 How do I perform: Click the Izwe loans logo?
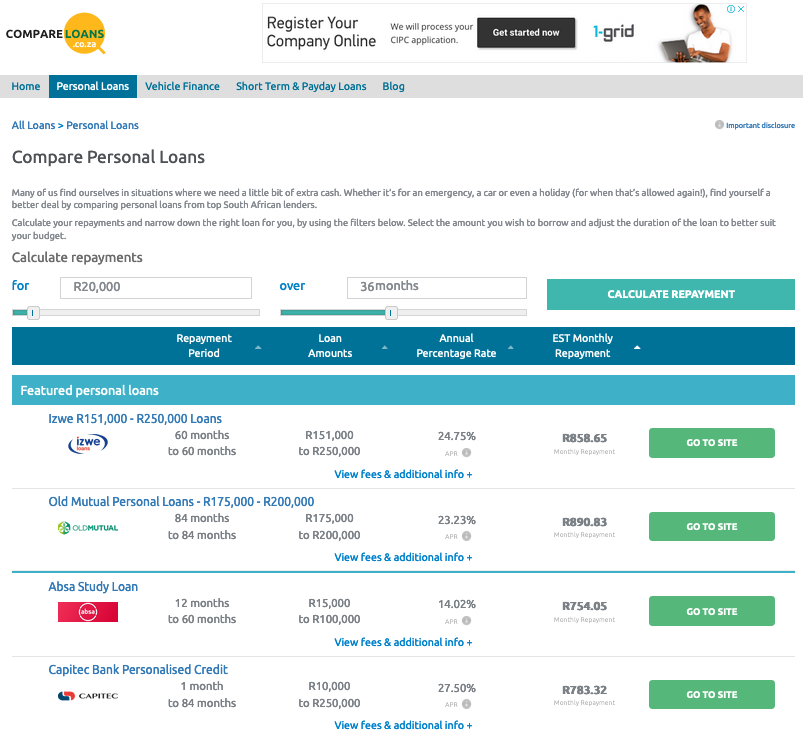pos(87,443)
